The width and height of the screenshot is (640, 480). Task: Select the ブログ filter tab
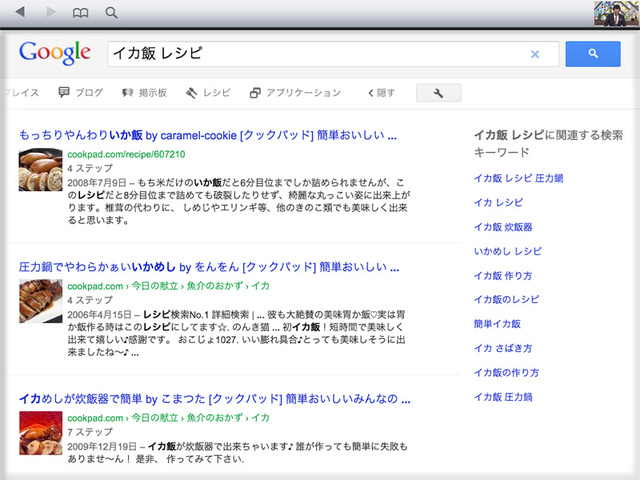pos(81,93)
